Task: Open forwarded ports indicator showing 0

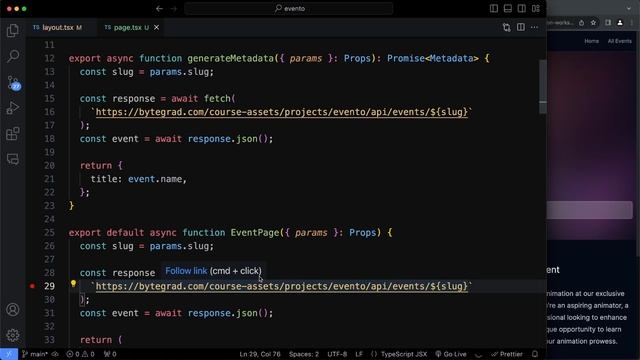Action: point(110,354)
